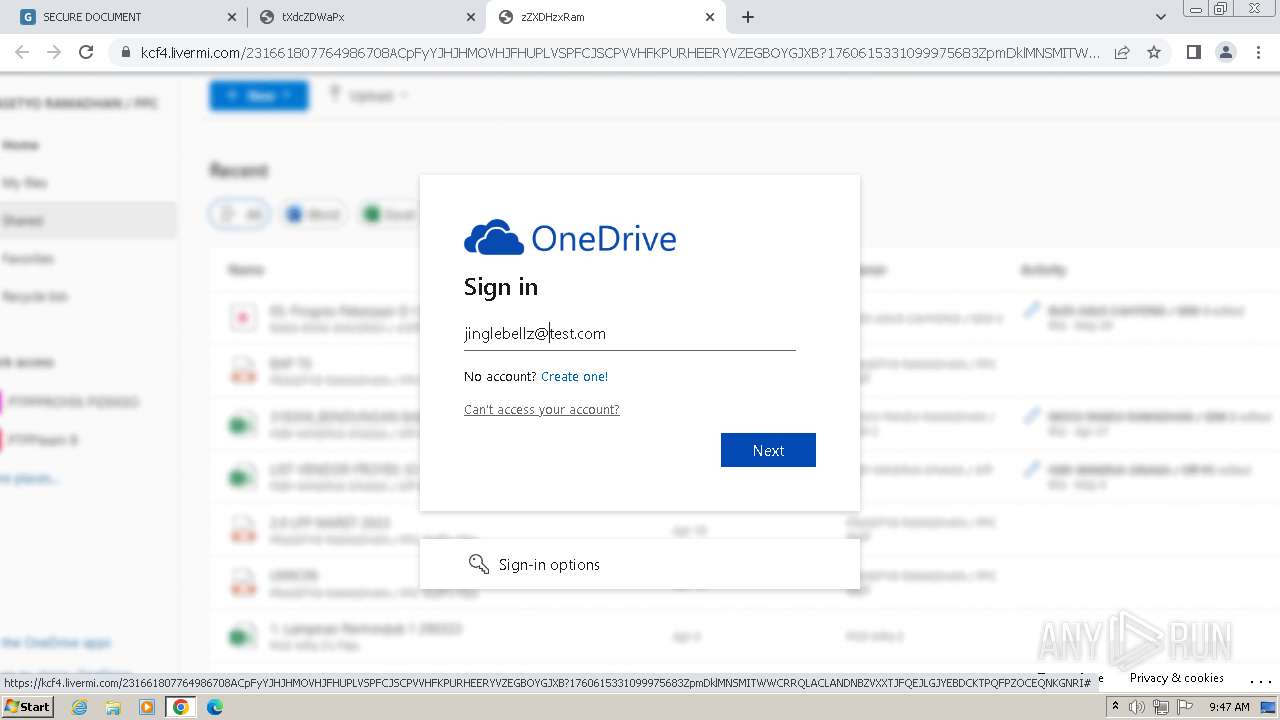Click the share page icon
The width and height of the screenshot is (1280, 720).
(1122, 52)
